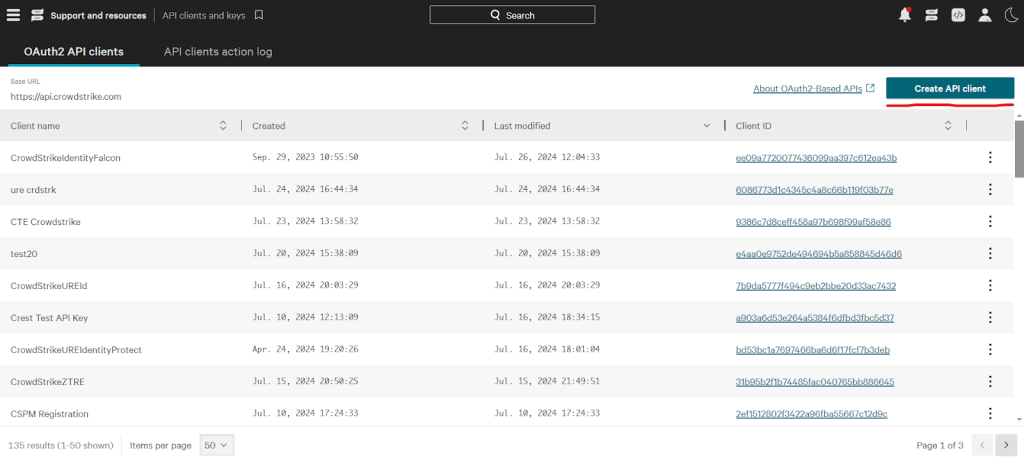This screenshot has width=1024, height=463.
Task: Click the Crest Test API Key name
Action: point(49,317)
